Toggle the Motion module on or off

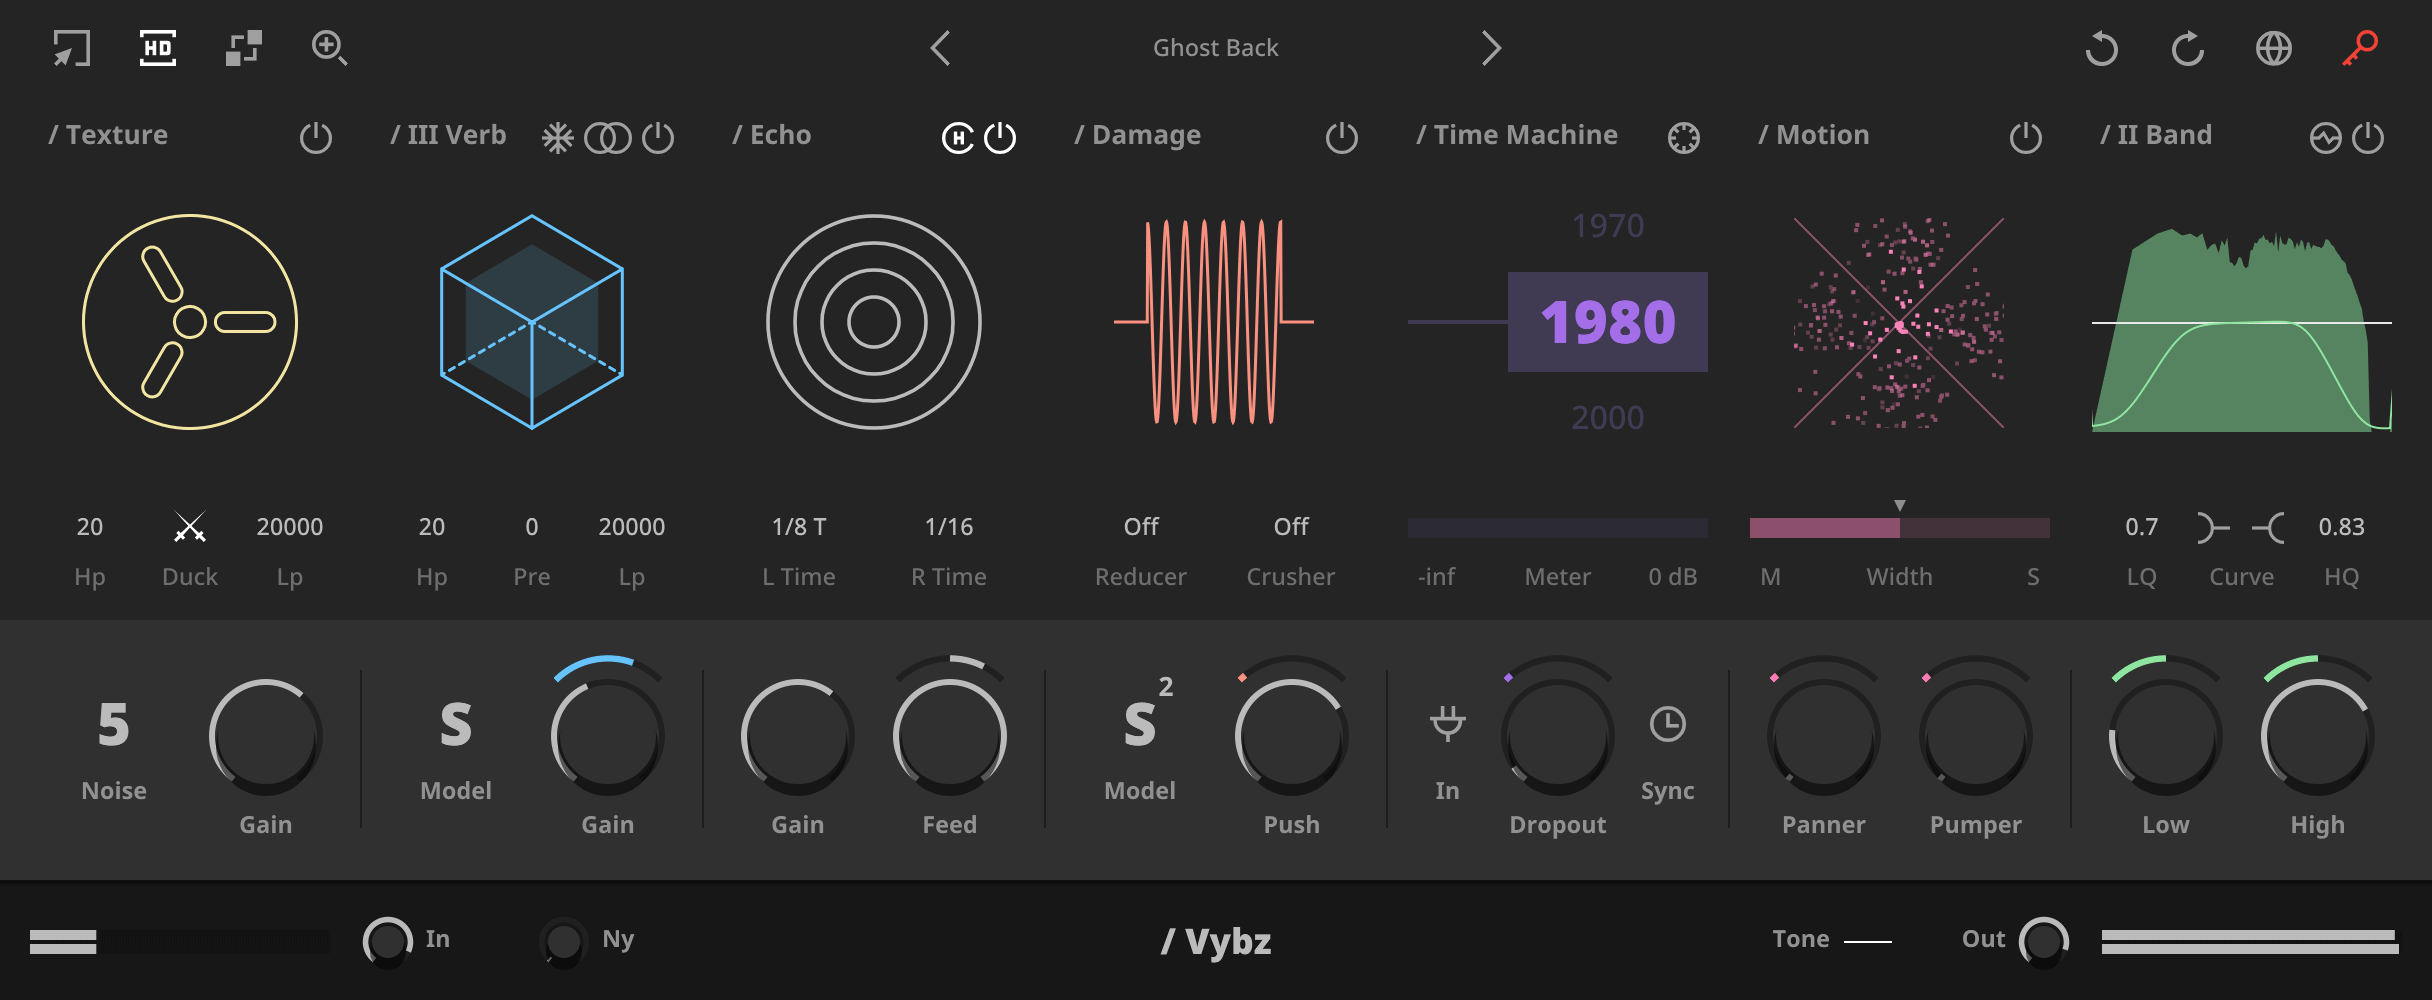2025,138
